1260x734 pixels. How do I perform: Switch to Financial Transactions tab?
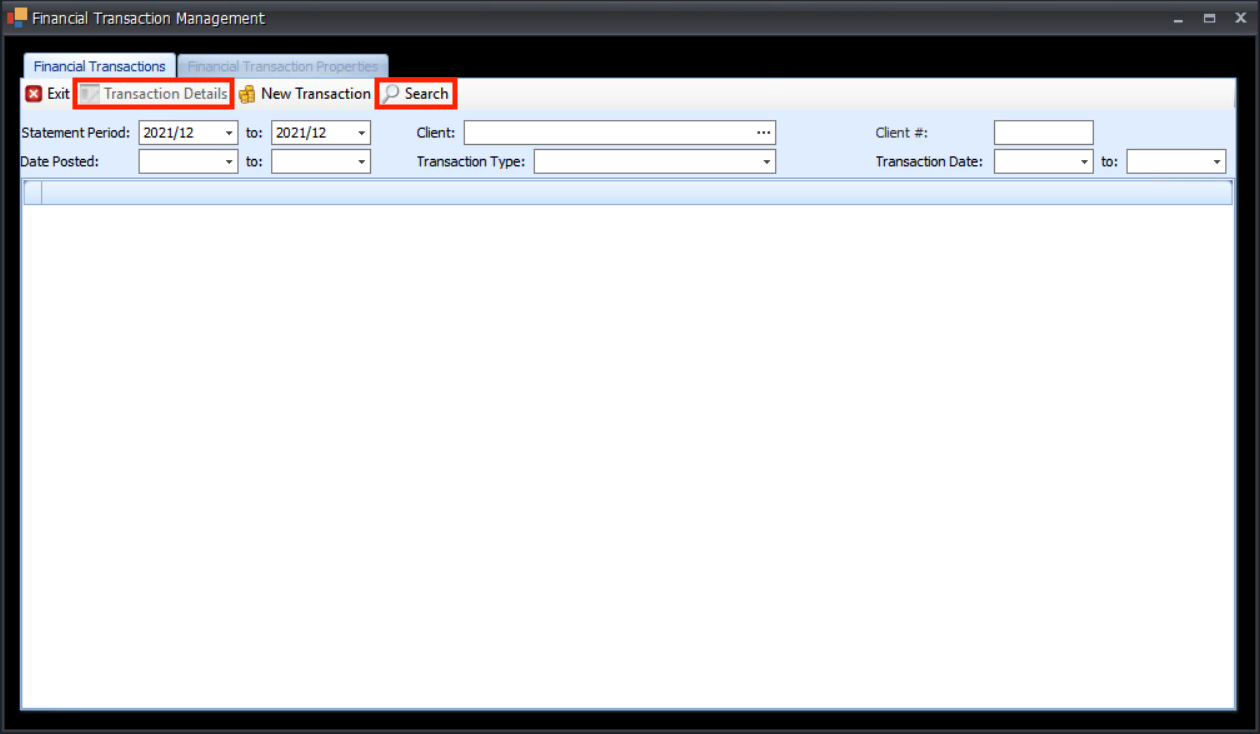(x=99, y=66)
